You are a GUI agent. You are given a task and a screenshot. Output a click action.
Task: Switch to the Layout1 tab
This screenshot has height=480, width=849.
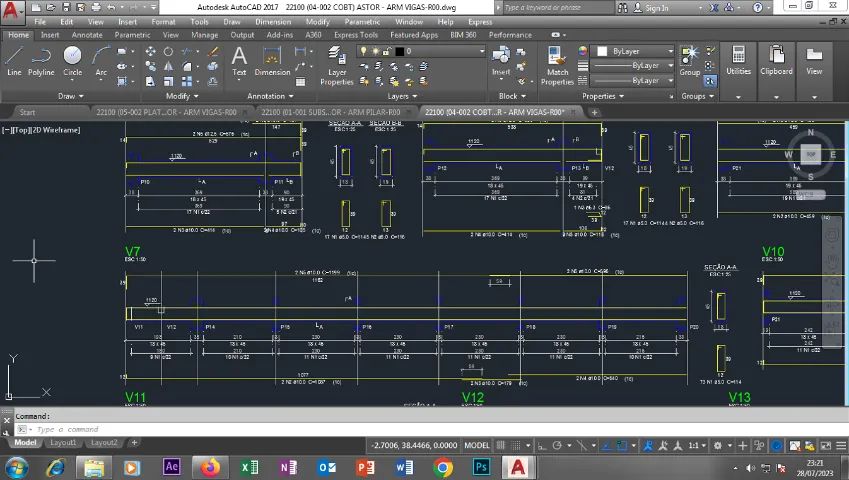[63, 443]
